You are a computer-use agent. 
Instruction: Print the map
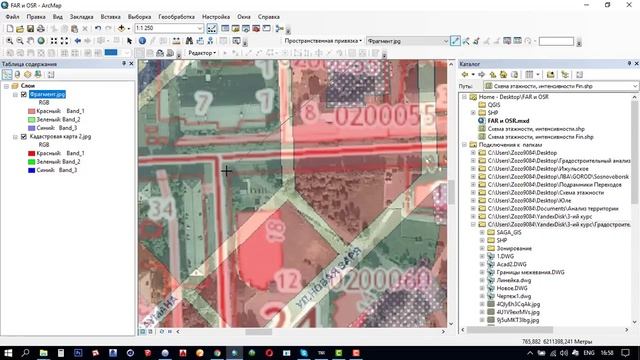point(41,29)
